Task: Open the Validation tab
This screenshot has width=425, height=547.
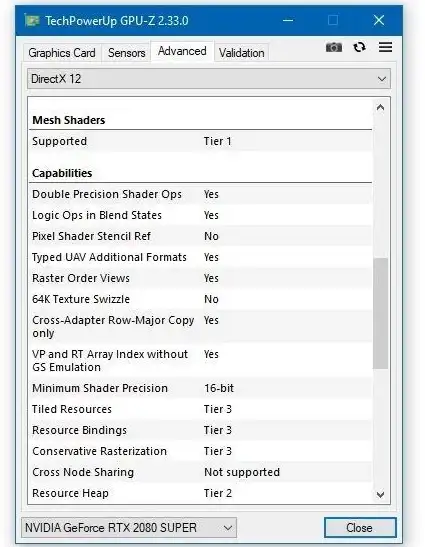Action: tap(241, 53)
